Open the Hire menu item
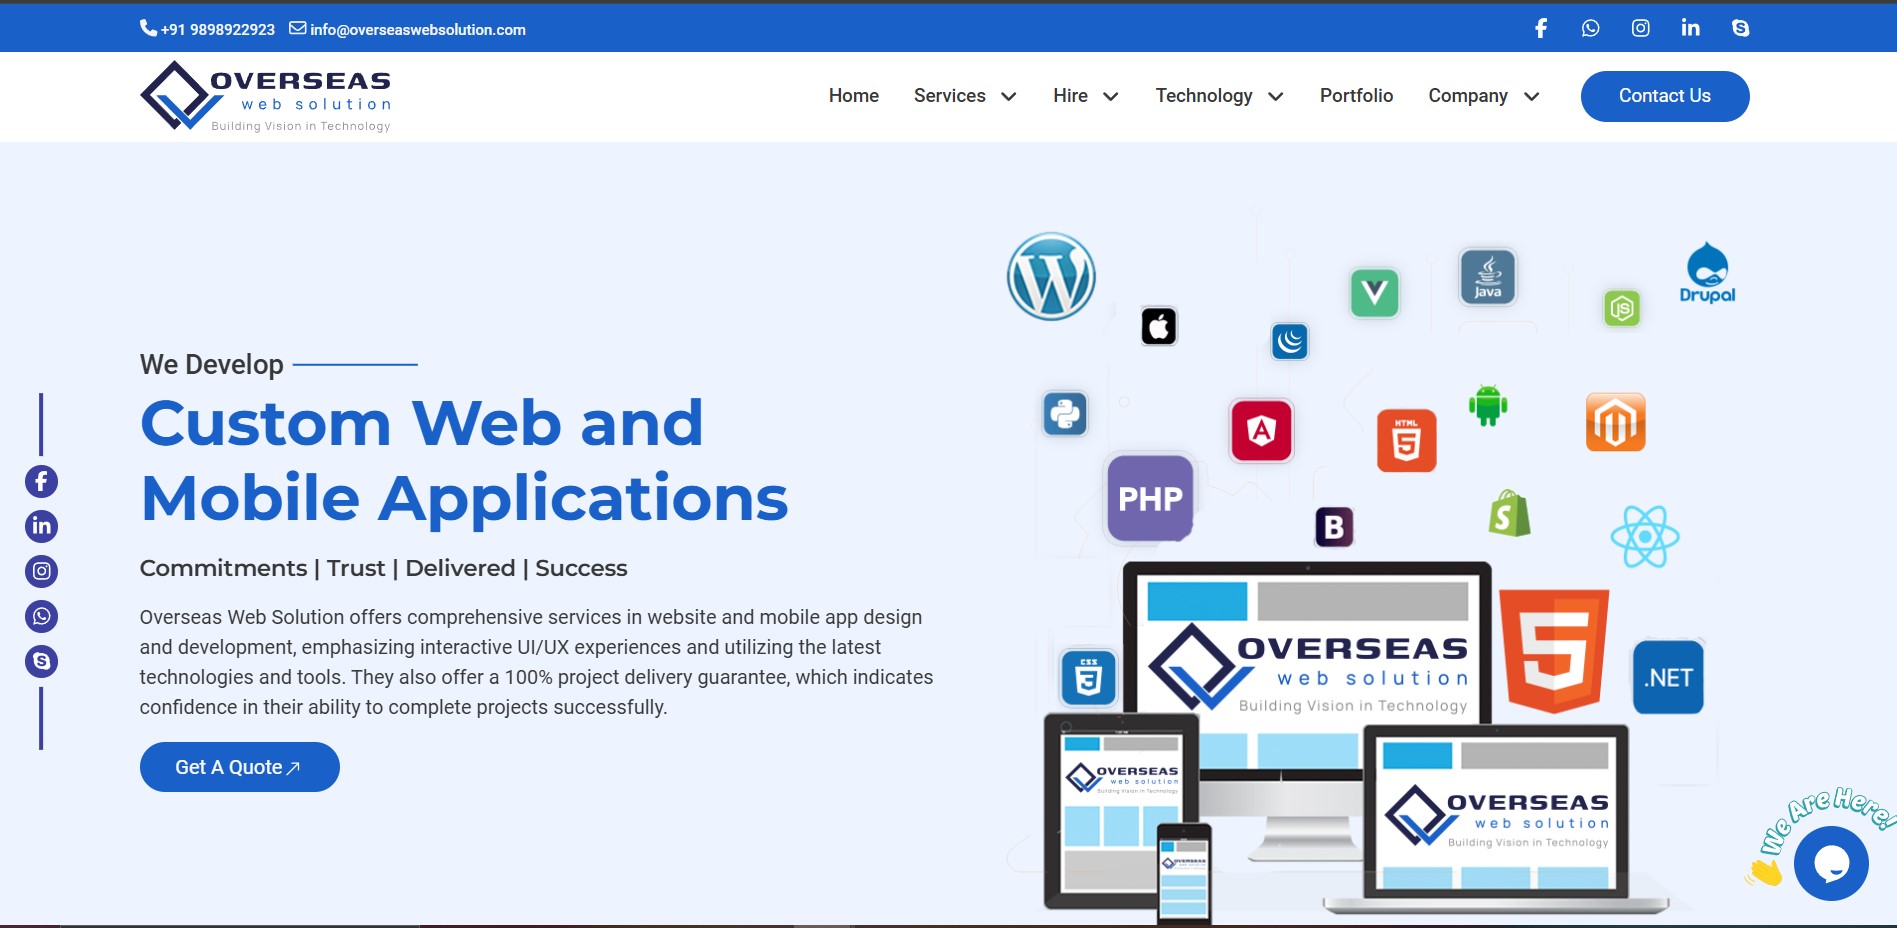1897x928 pixels. [x=1070, y=95]
